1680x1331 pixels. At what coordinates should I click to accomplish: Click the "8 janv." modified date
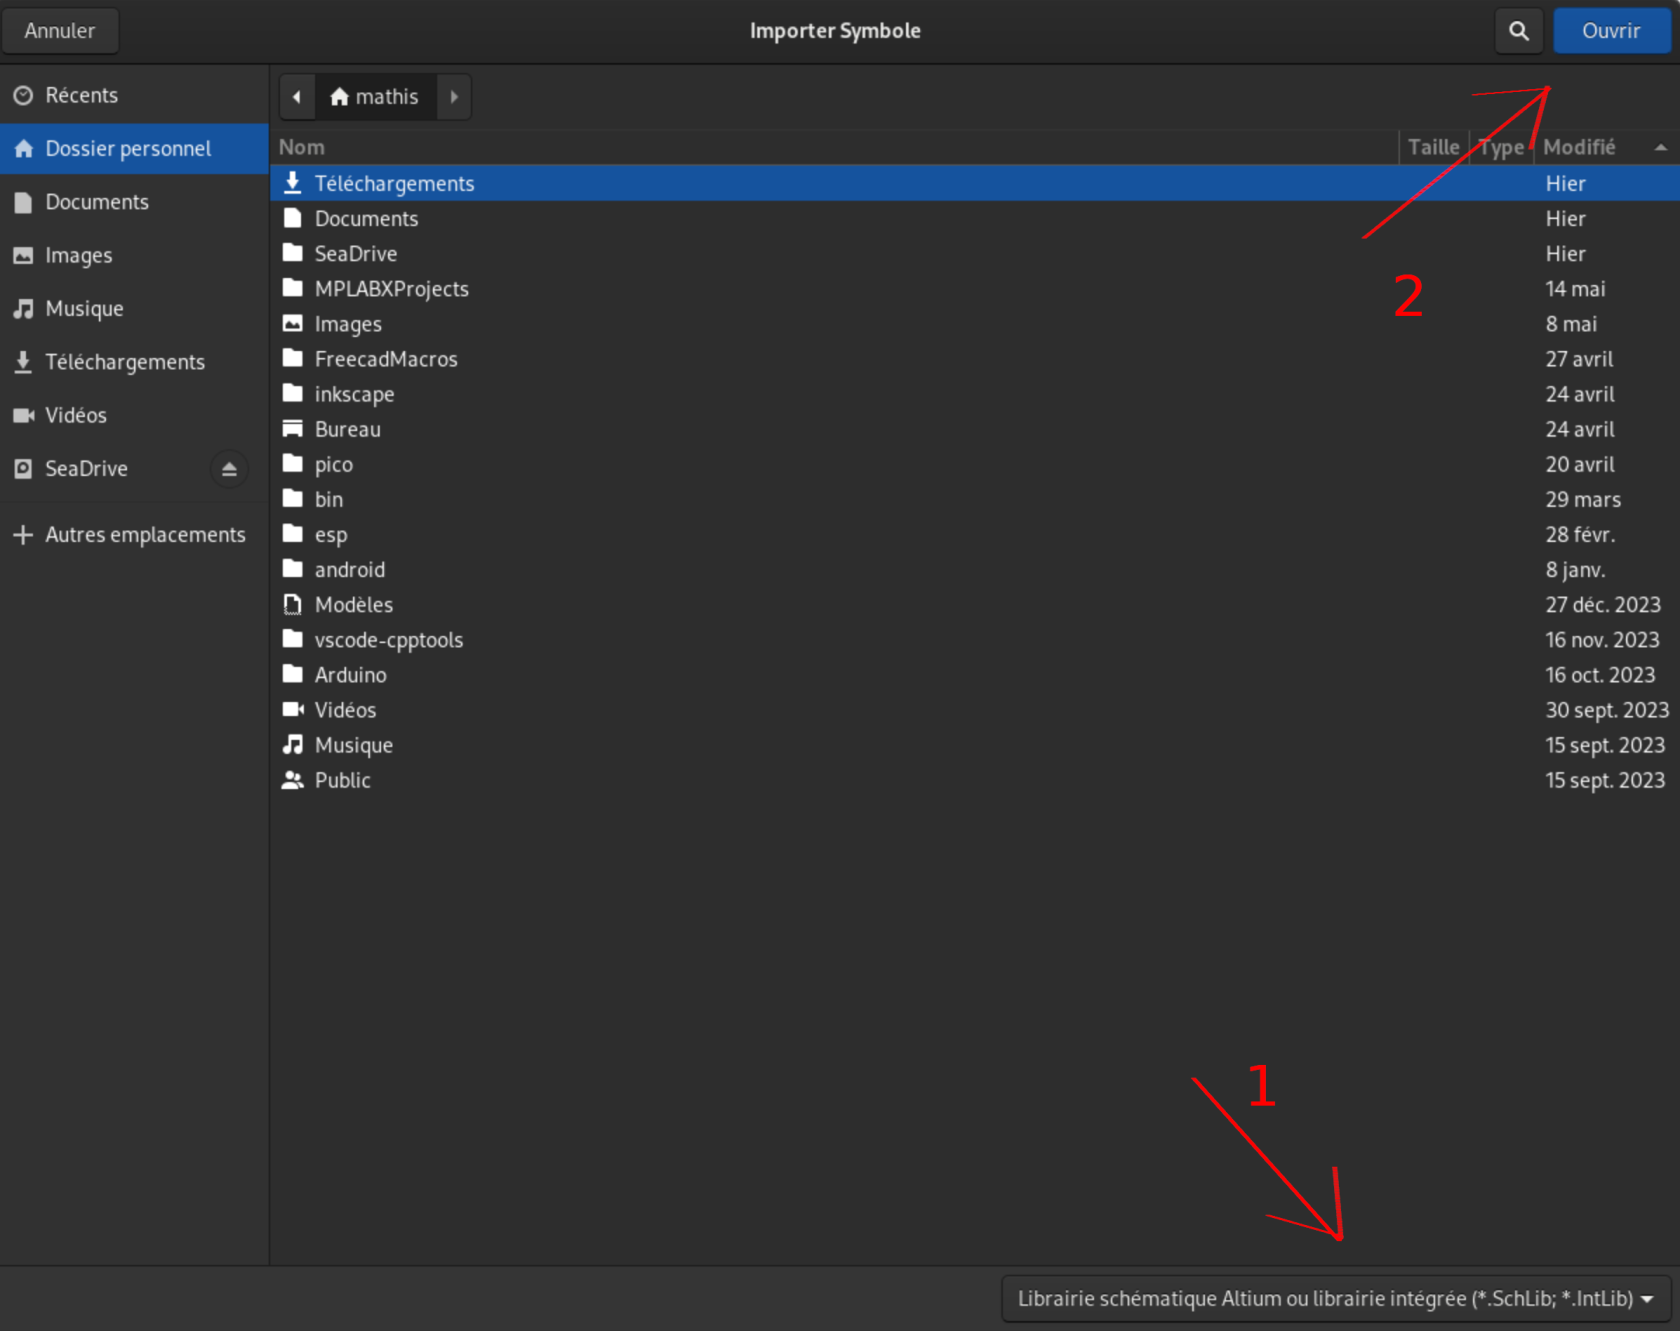[1575, 570]
